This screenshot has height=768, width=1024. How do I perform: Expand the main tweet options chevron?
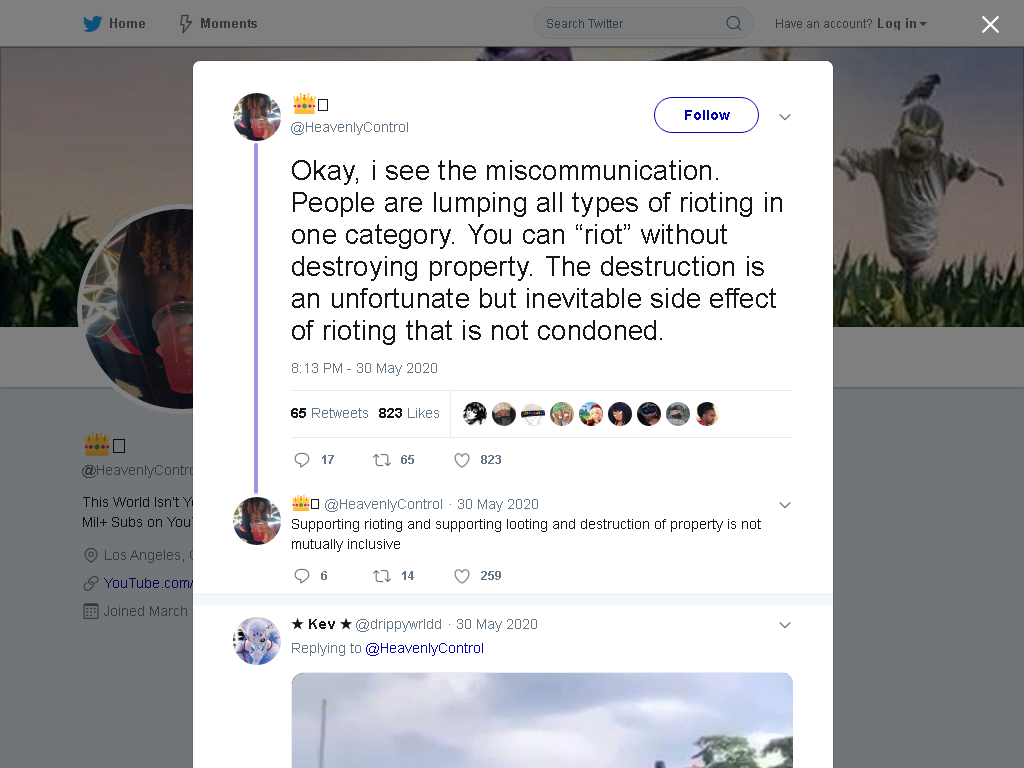tap(785, 117)
